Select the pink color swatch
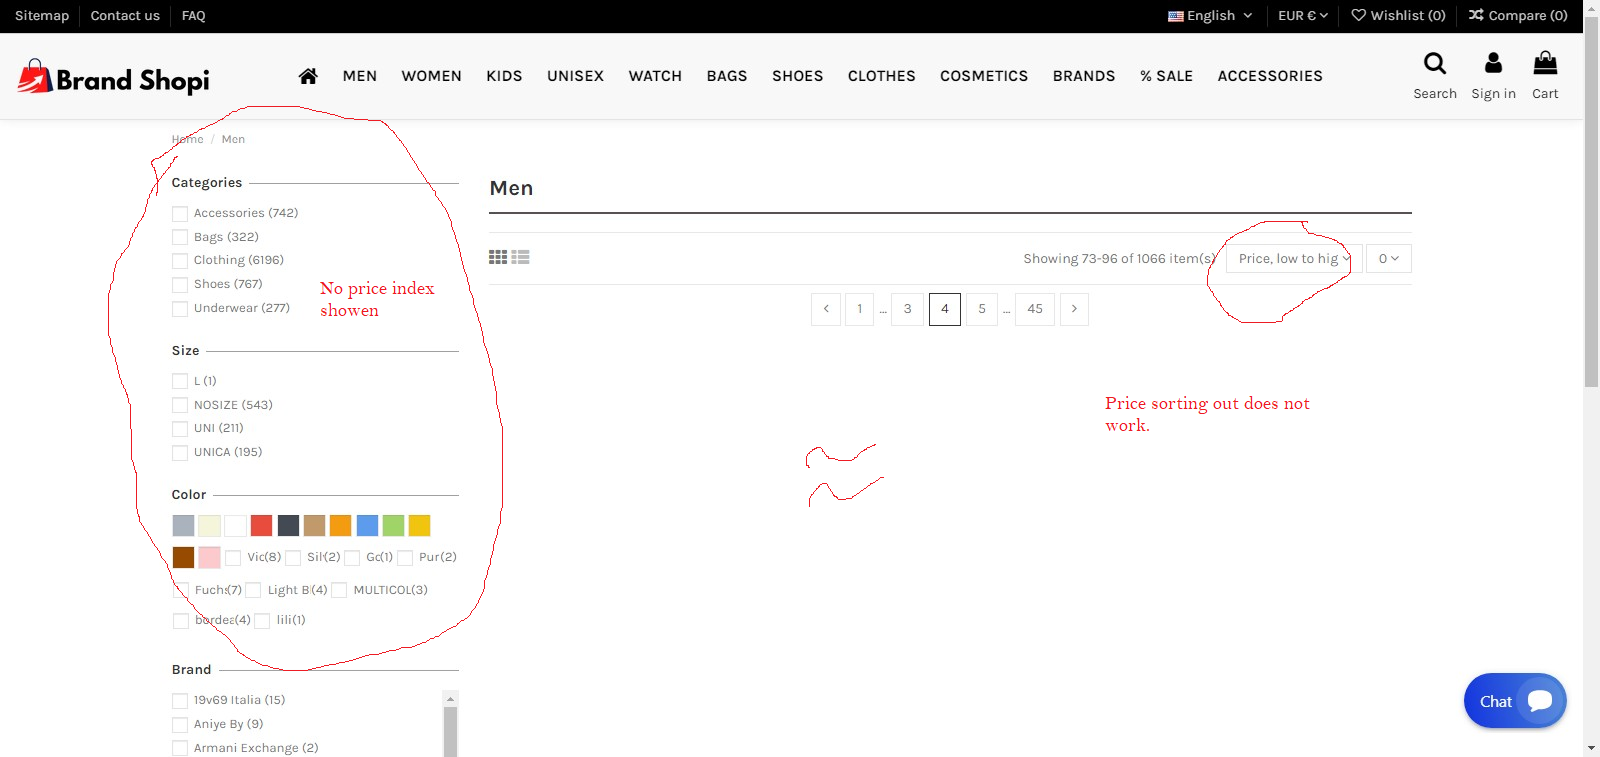This screenshot has width=1600, height=757. click(x=209, y=557)
